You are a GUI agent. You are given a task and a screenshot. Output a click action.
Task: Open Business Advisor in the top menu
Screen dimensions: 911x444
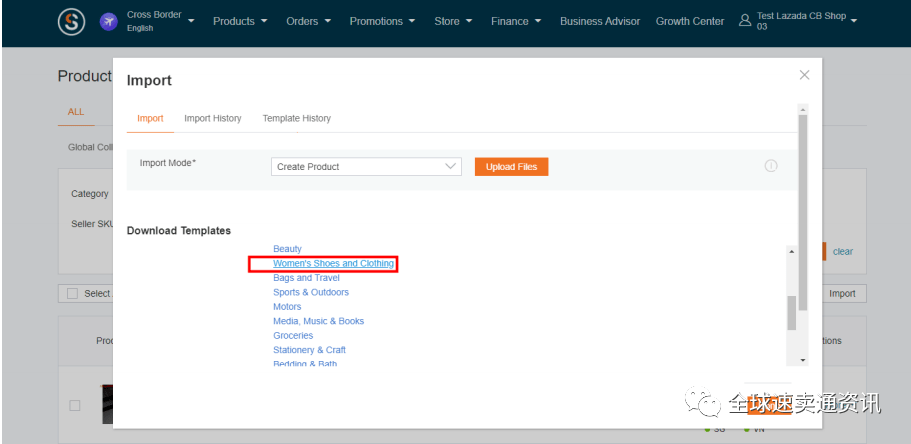click(x=599, y=21)
